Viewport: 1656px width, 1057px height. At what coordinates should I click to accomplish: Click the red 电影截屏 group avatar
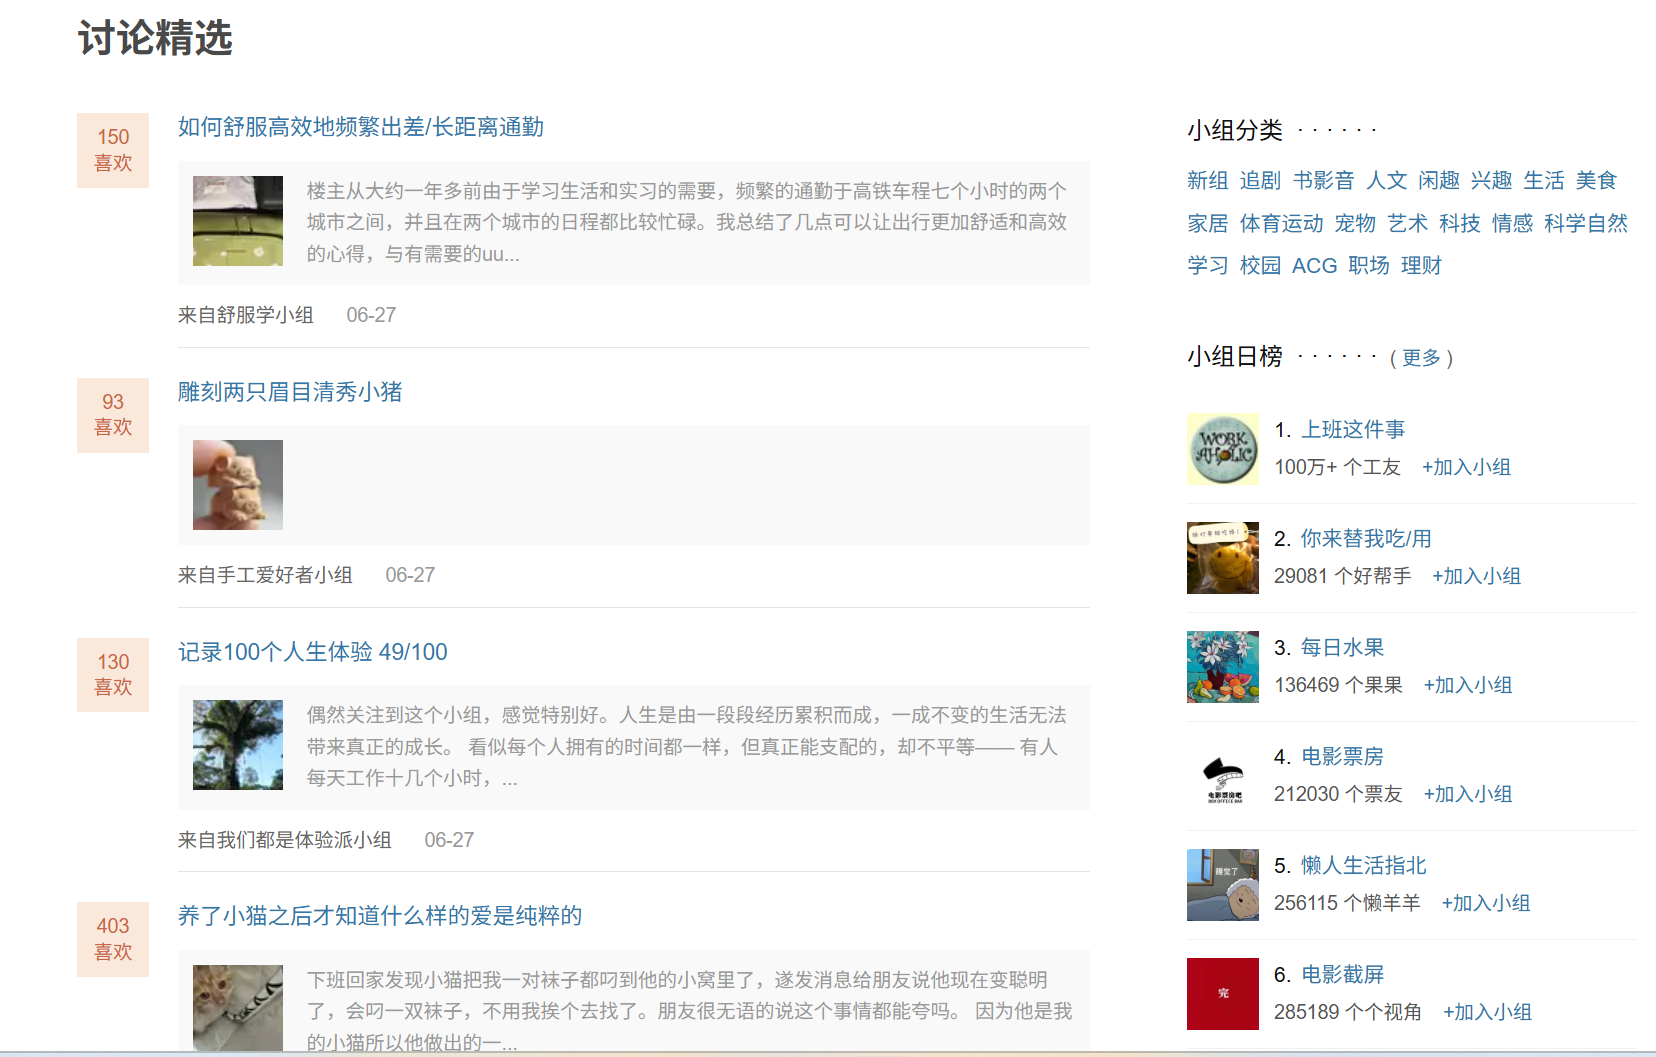click(1223, 994)
